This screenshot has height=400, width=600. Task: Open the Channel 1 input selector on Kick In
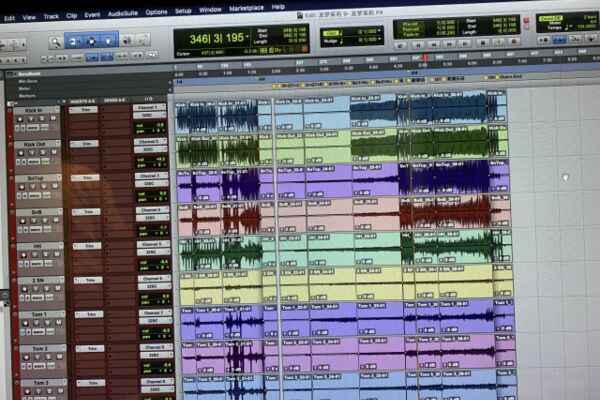pyautogui.click(x=149, y=107)
